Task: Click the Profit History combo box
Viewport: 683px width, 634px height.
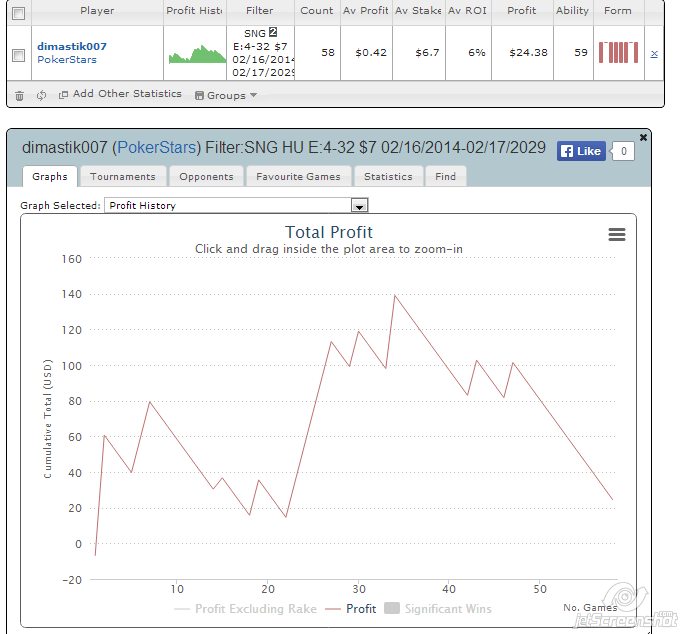Action: (236, 205)
